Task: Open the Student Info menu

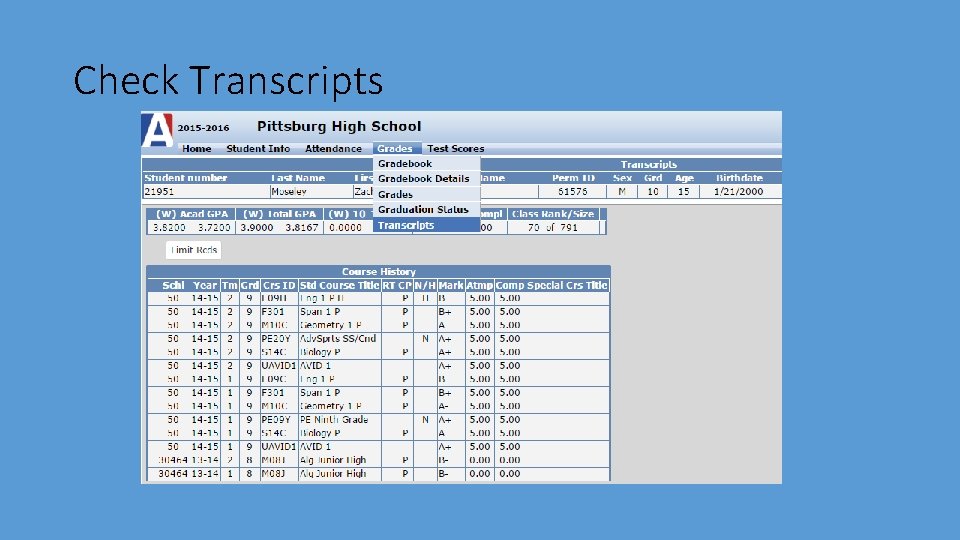Action: pyautogui.click(x=258, y=149)
